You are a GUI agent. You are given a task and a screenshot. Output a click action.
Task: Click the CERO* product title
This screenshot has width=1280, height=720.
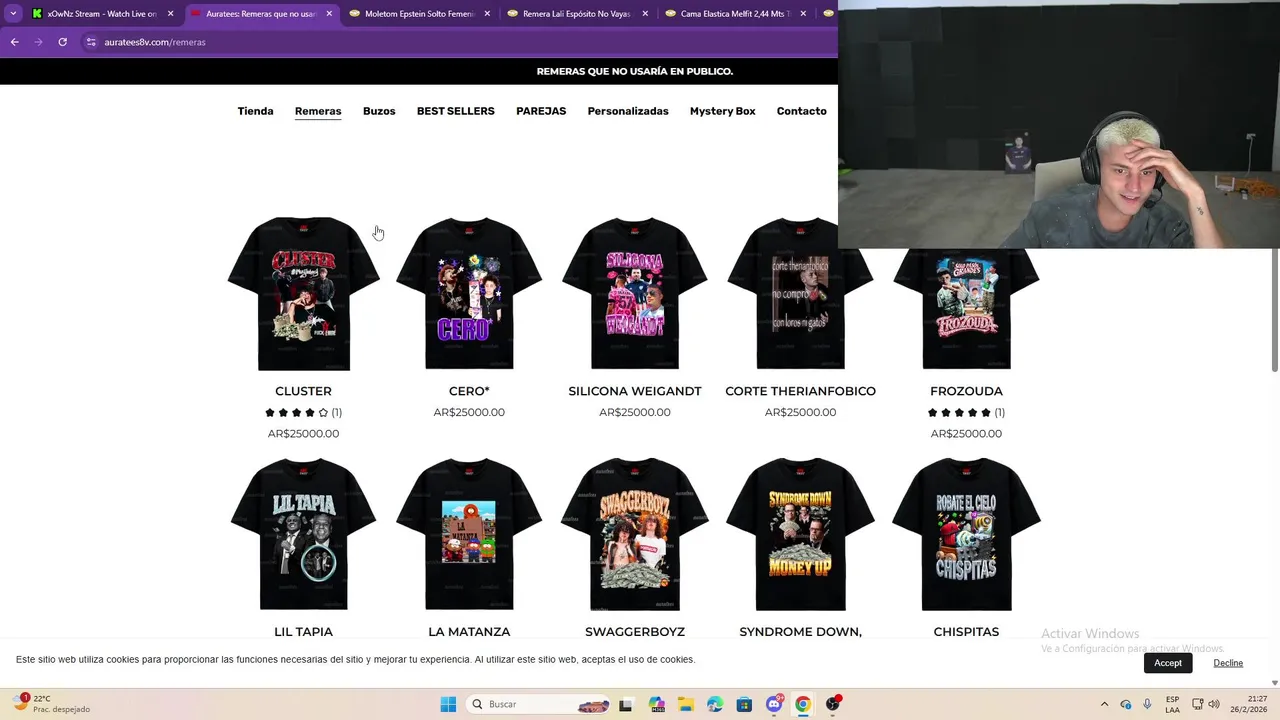(469, 391)
